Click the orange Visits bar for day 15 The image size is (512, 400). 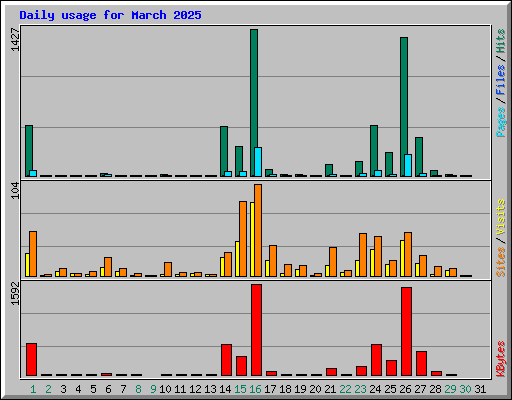pyautogui.click(x=243, y=239)
